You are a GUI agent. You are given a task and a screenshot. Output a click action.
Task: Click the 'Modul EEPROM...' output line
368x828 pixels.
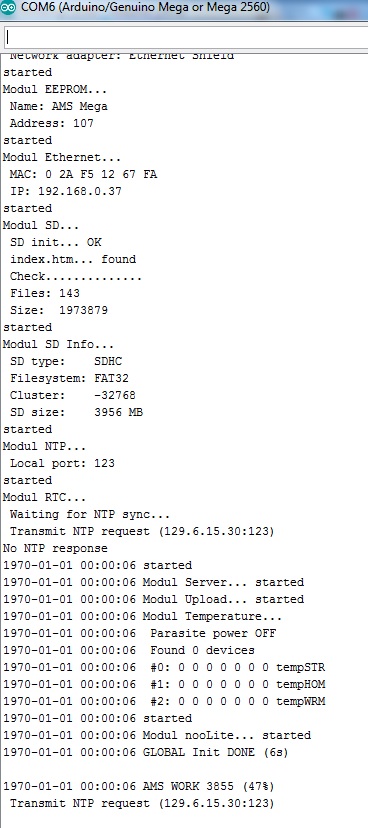[x=55, y=89]
